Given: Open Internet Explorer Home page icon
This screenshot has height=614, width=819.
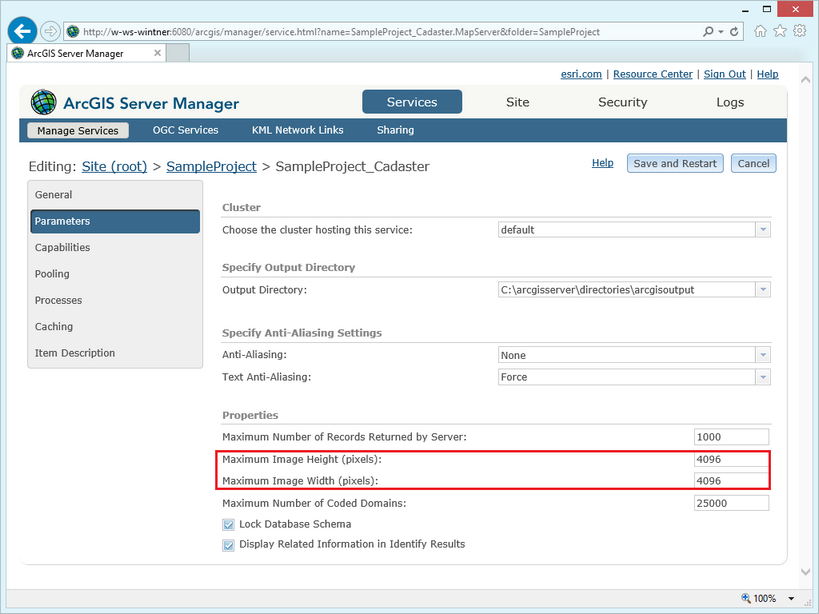Looking at the screenshot, I should [x=759, y=31].
